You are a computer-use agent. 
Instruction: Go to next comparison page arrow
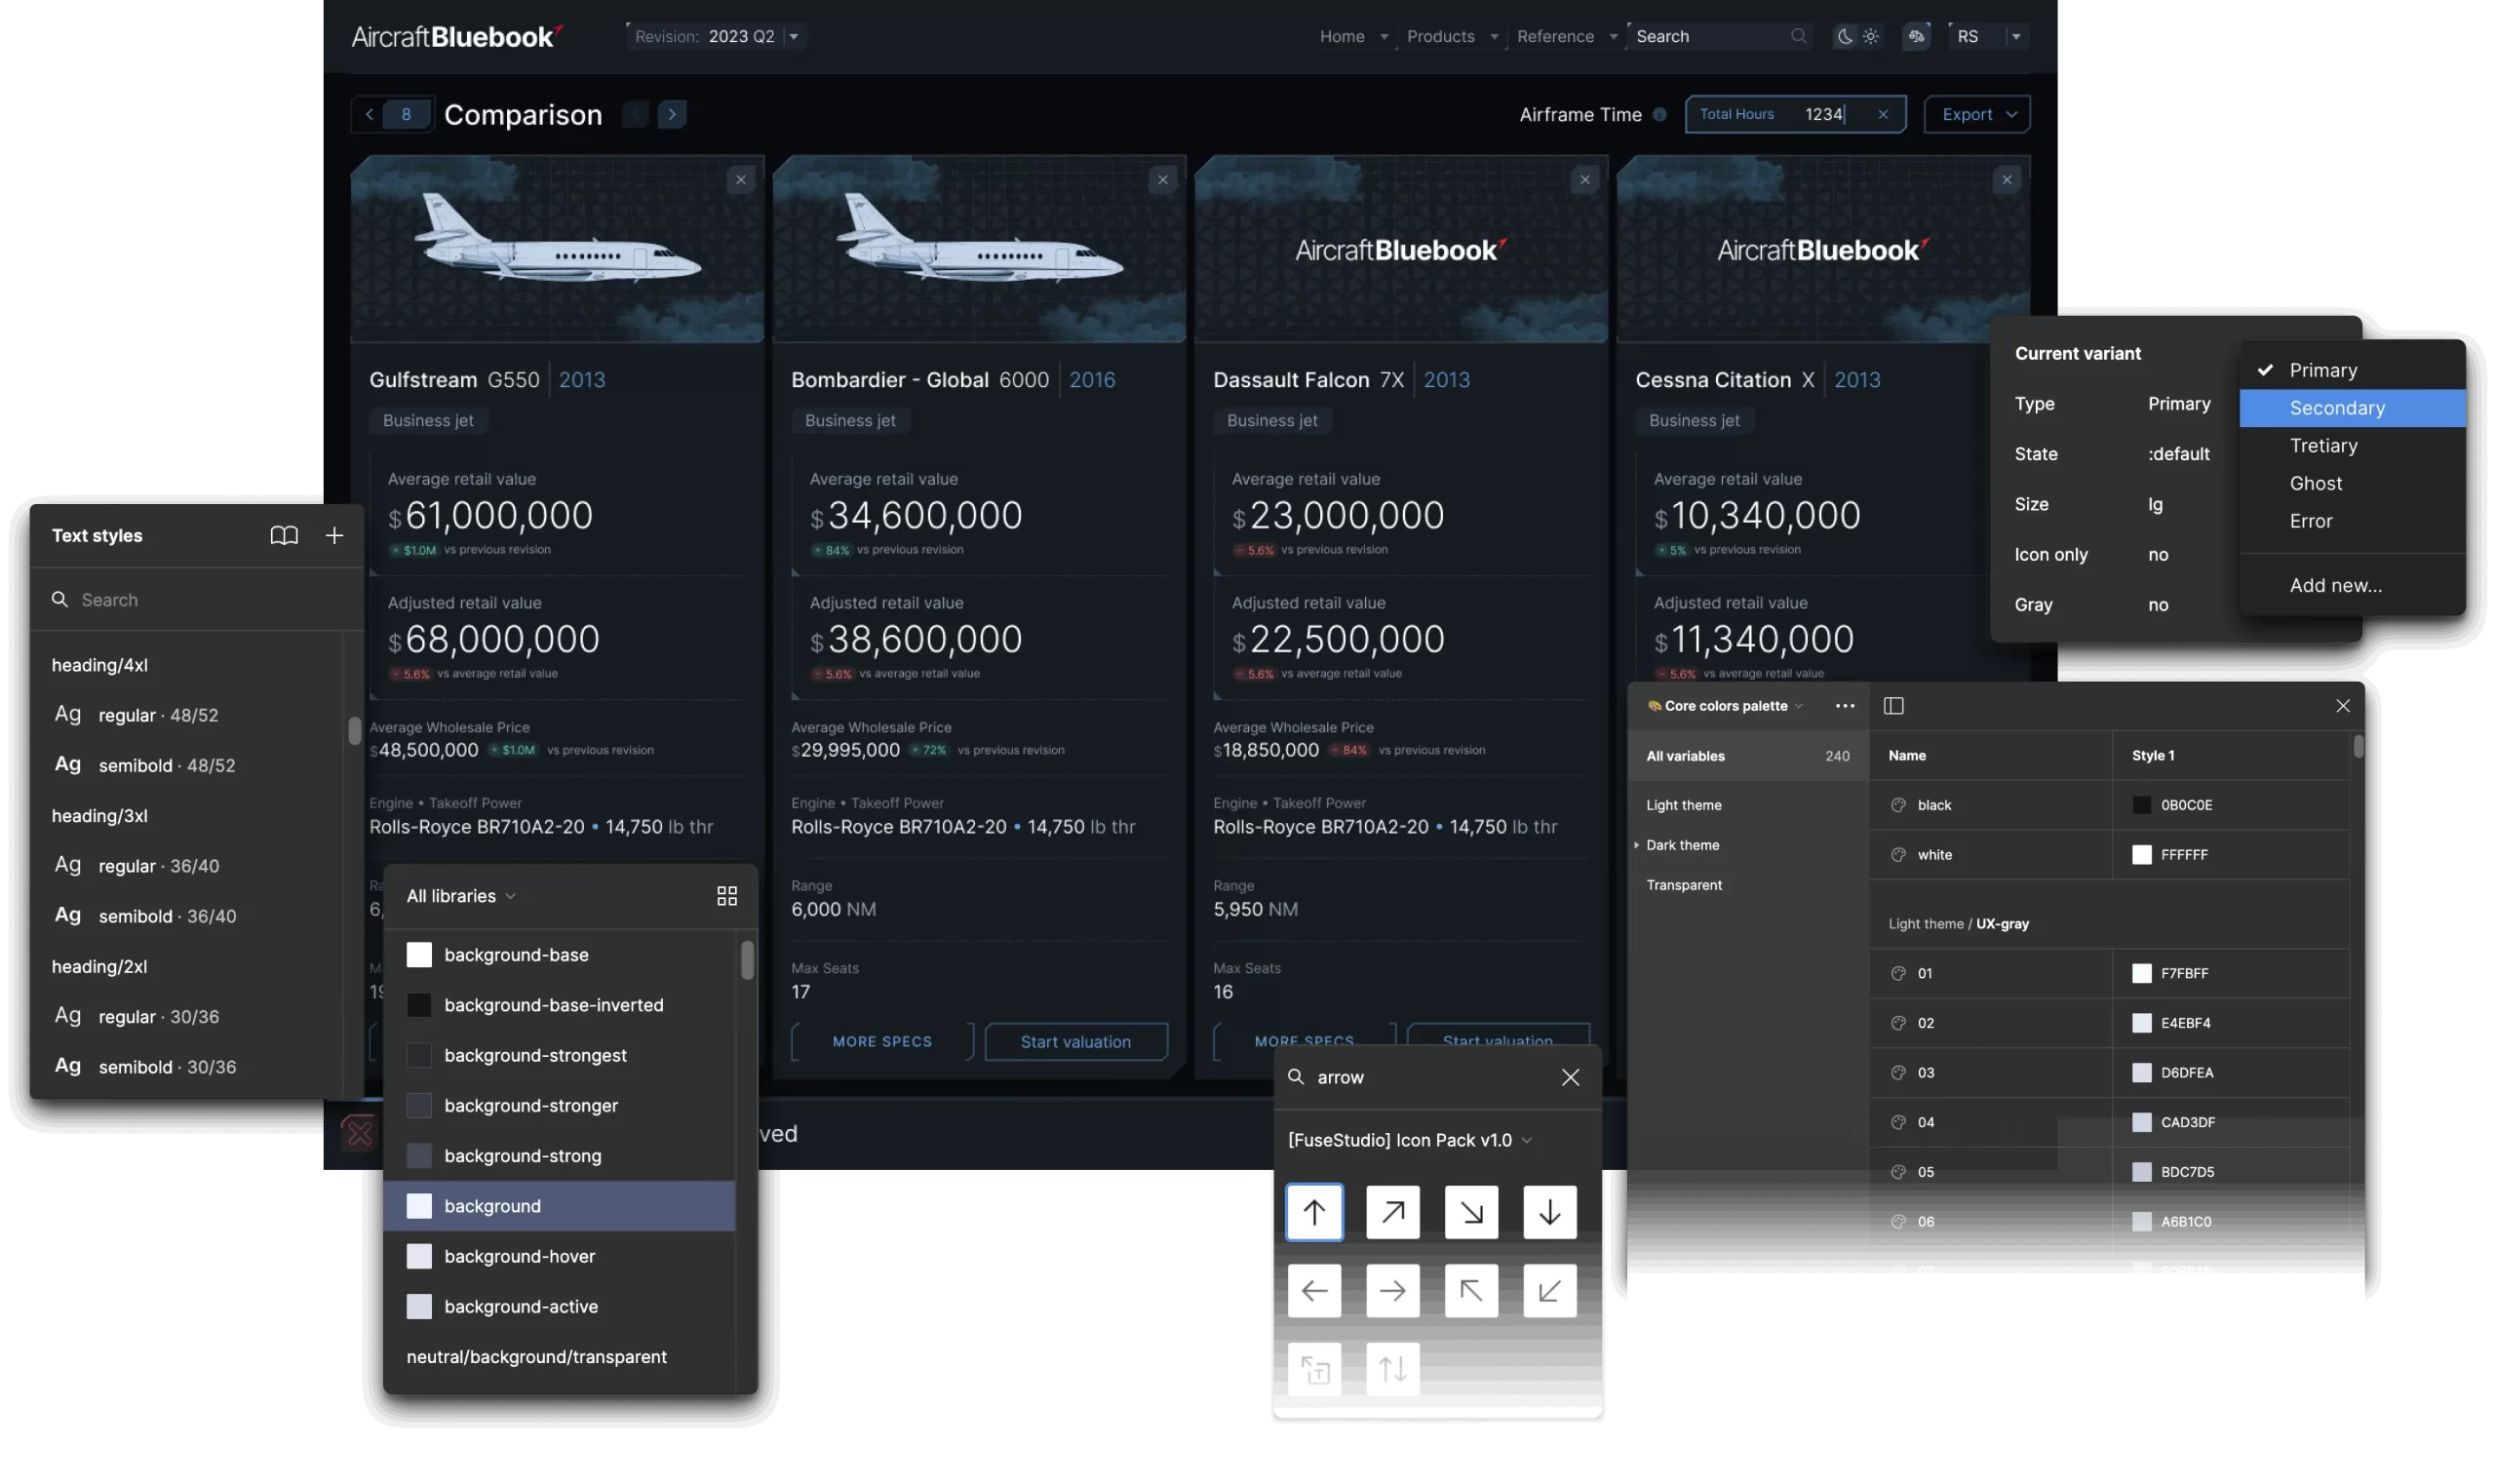(671, 114)
